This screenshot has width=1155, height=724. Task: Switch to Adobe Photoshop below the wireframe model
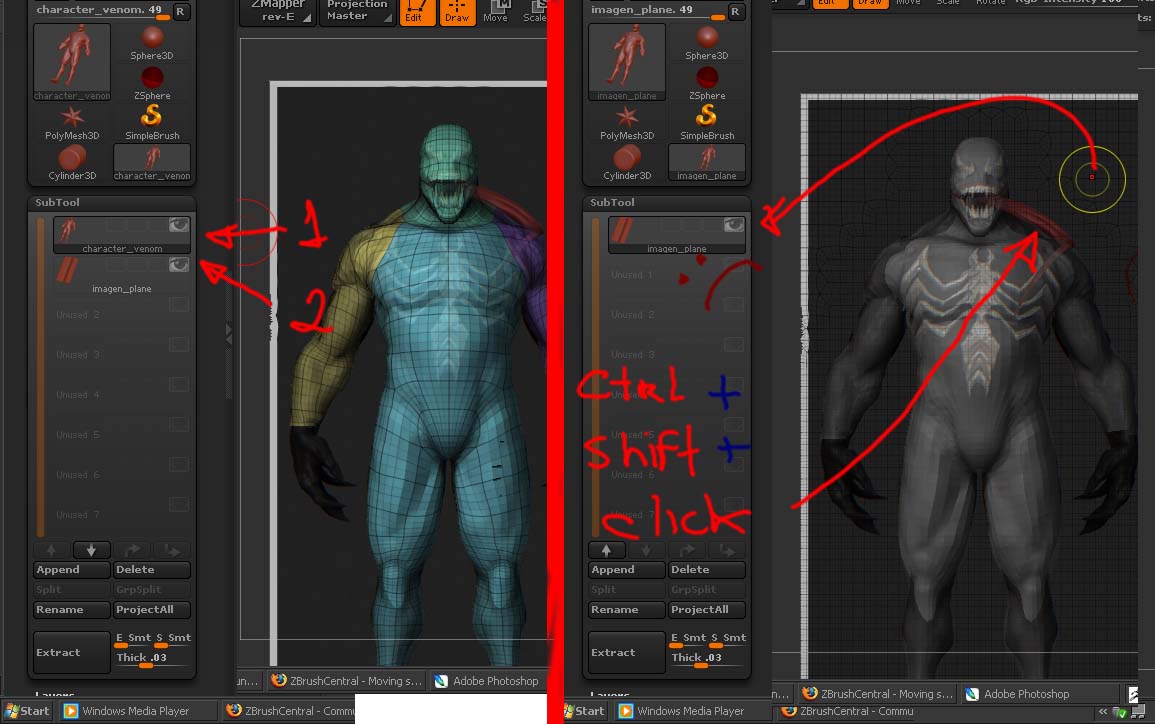pos(488,681)
